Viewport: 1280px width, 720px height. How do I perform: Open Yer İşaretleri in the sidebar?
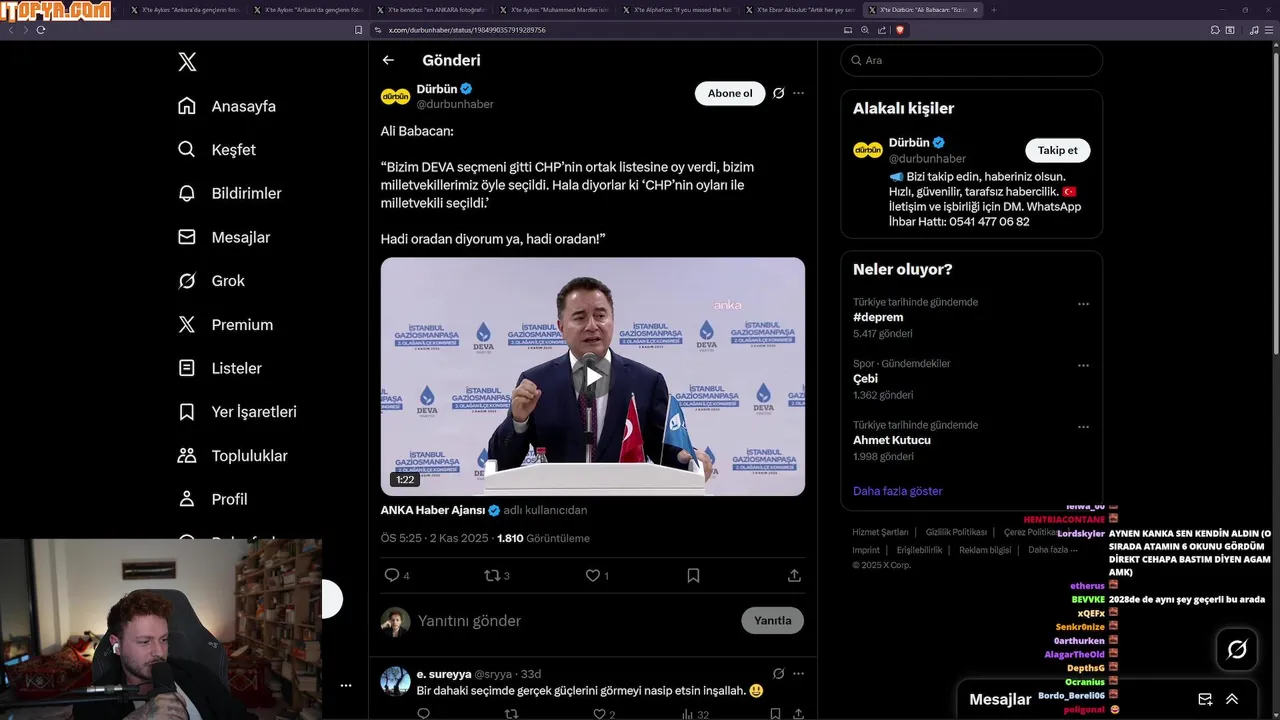(236, 412)
